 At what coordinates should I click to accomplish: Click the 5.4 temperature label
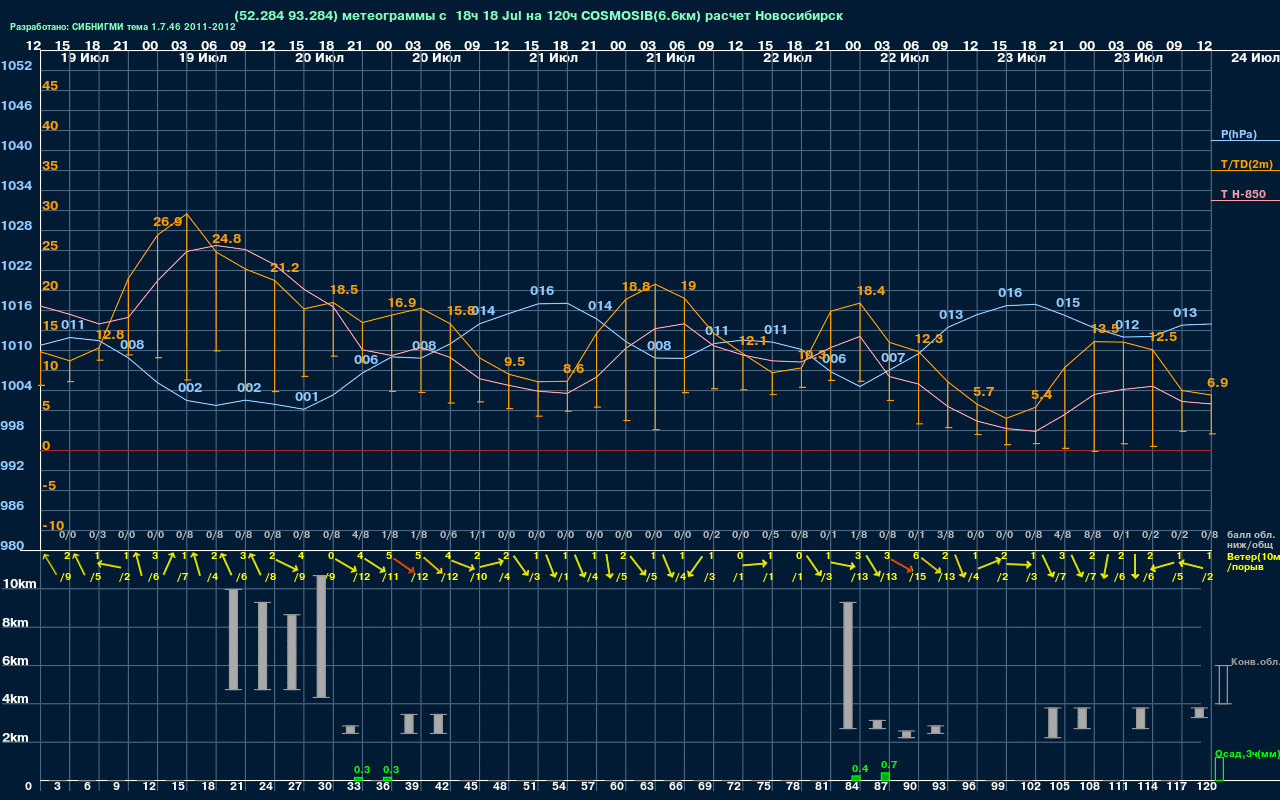coord(1041,395)
